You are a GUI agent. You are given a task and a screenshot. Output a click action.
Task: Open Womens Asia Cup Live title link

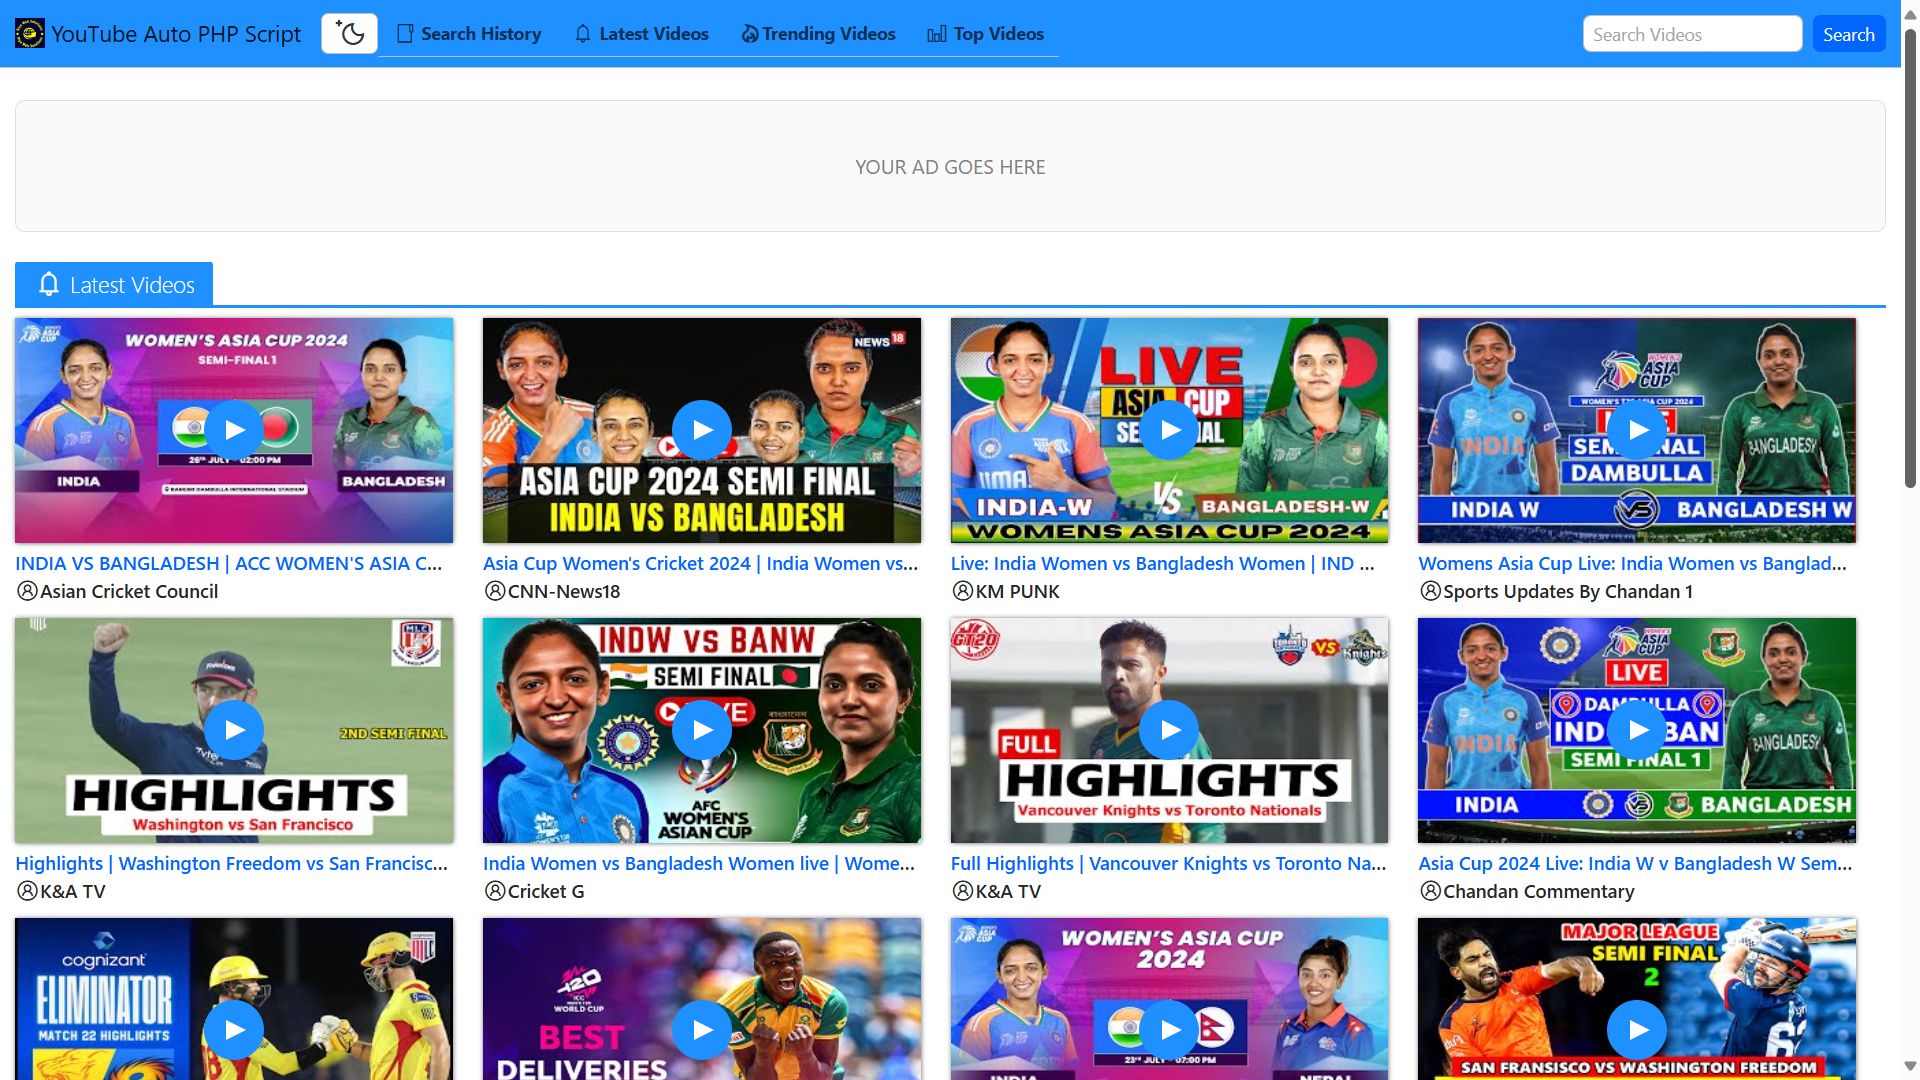[x=1632, y=563]
